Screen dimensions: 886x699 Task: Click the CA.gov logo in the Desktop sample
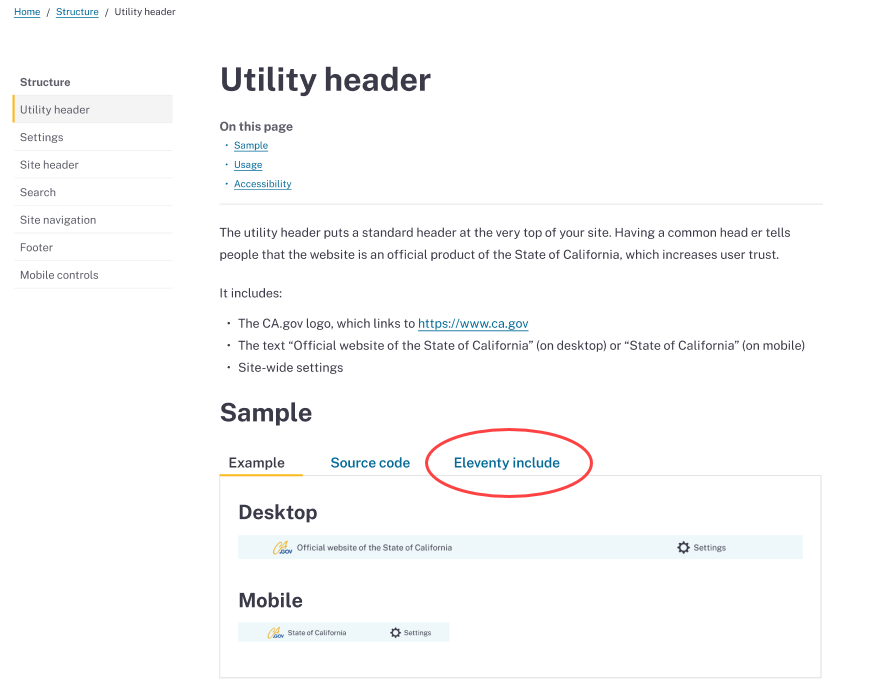[x=280, y=547]
